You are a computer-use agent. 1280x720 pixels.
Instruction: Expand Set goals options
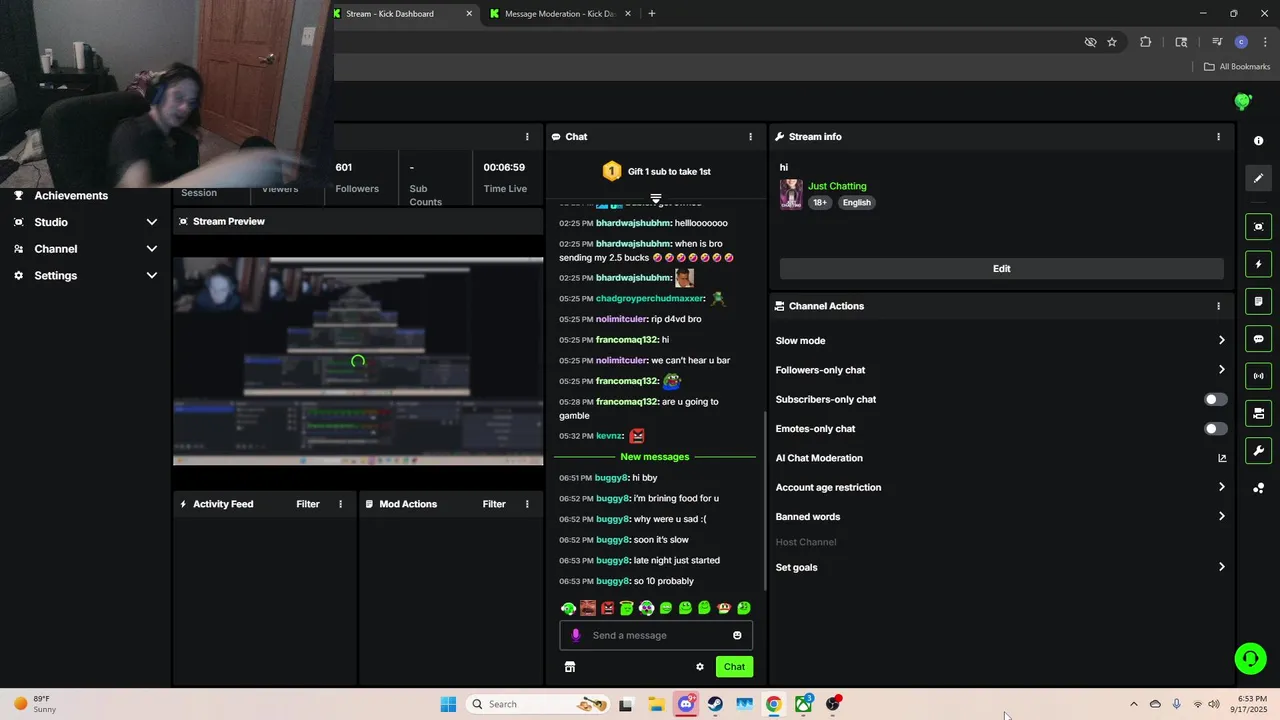click(x=1221, y=567)
